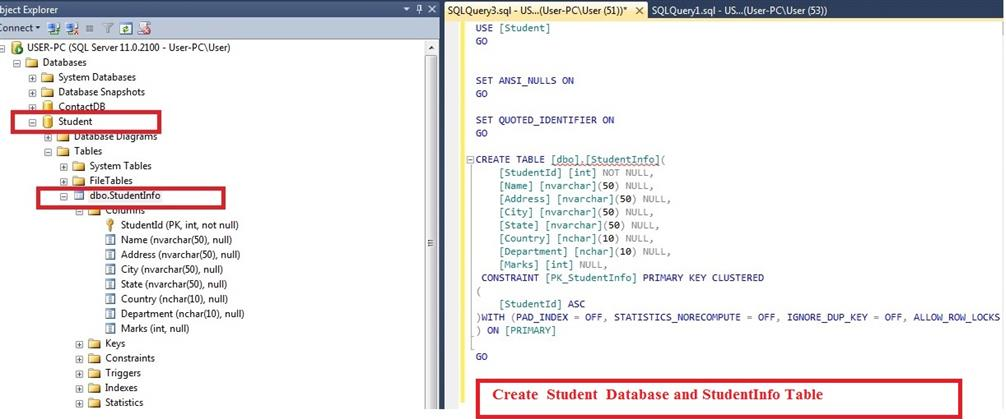Click the Constraints folder icon

coord(94,359)
